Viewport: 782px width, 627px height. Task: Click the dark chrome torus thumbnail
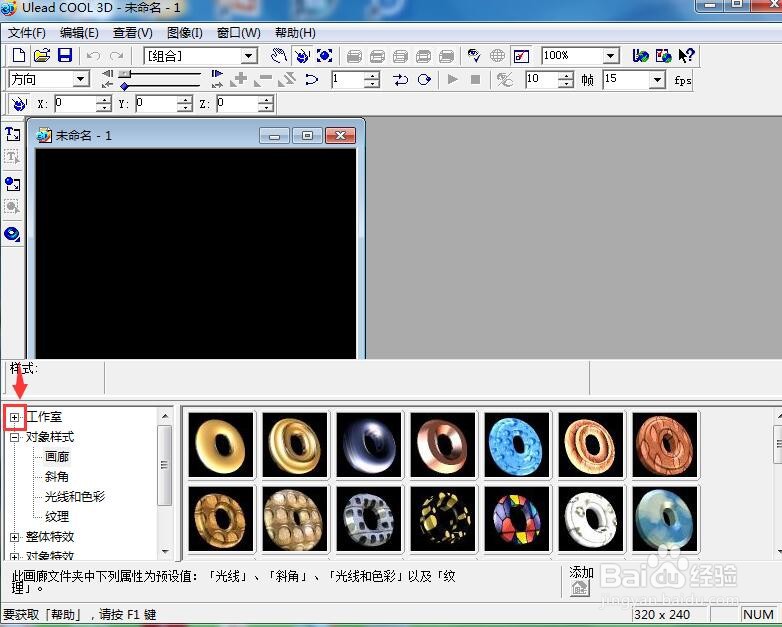(369, 445)
